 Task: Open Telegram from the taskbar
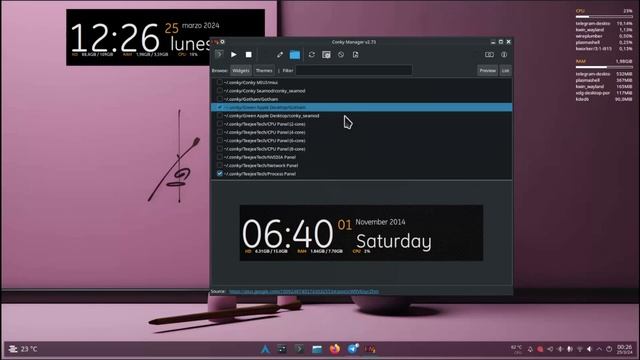click(x=353, y=349)
